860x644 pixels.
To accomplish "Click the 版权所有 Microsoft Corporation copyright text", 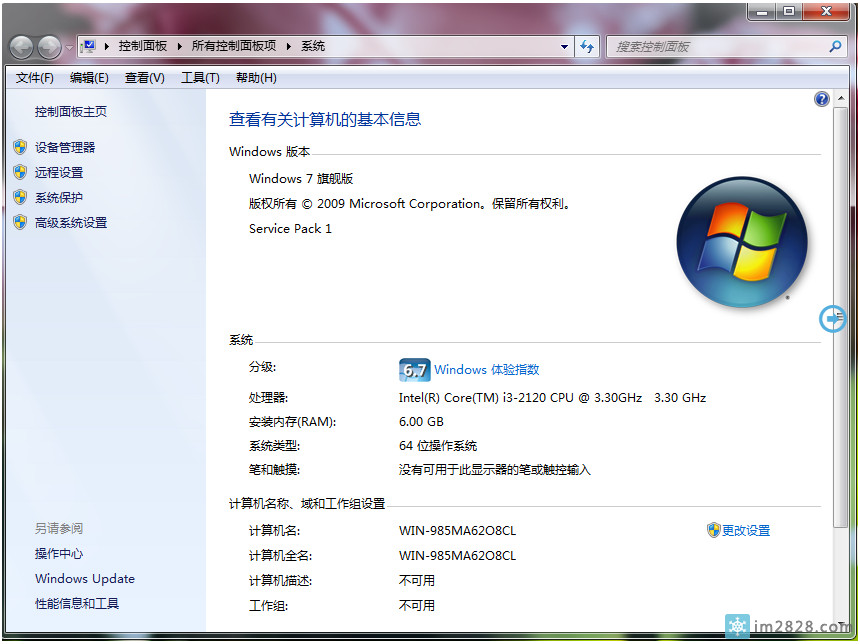I will tap(410, 204).
